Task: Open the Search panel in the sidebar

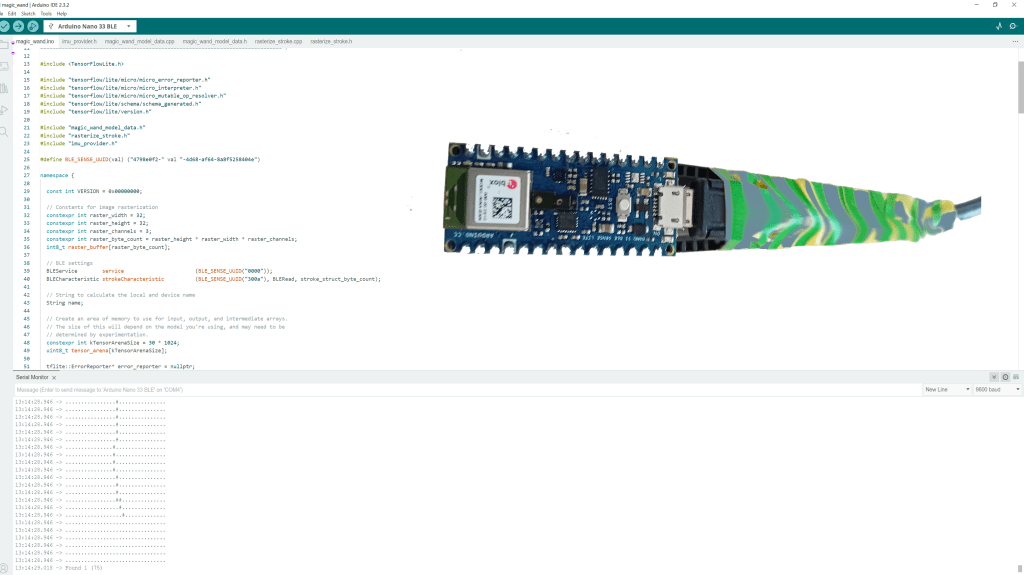Action: tap(4, 131)
